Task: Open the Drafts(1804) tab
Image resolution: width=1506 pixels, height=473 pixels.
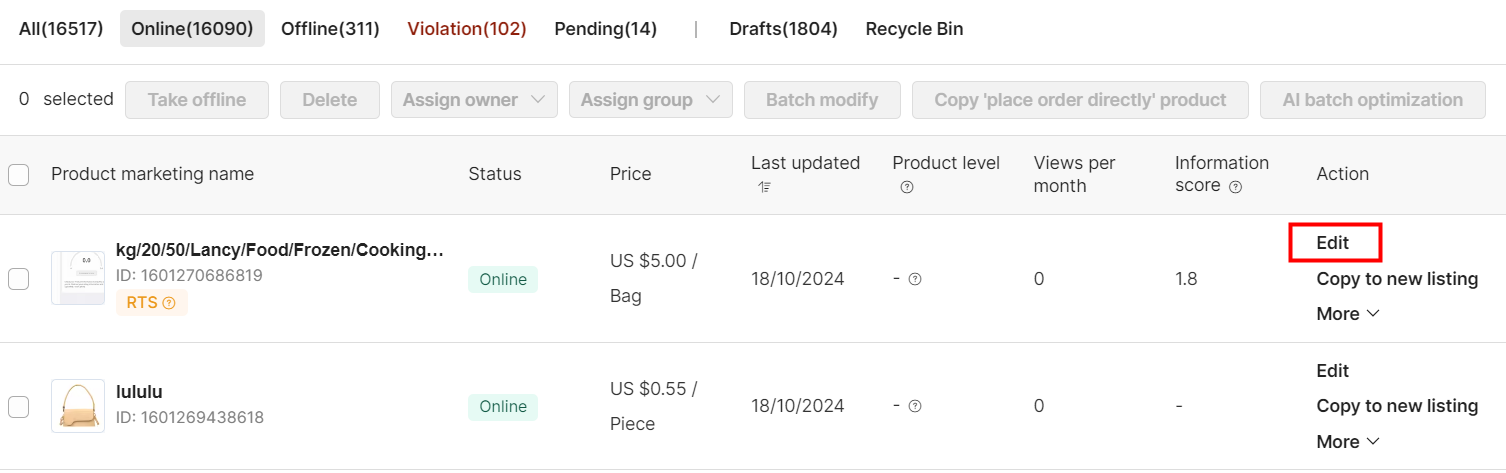Action: 783,29
